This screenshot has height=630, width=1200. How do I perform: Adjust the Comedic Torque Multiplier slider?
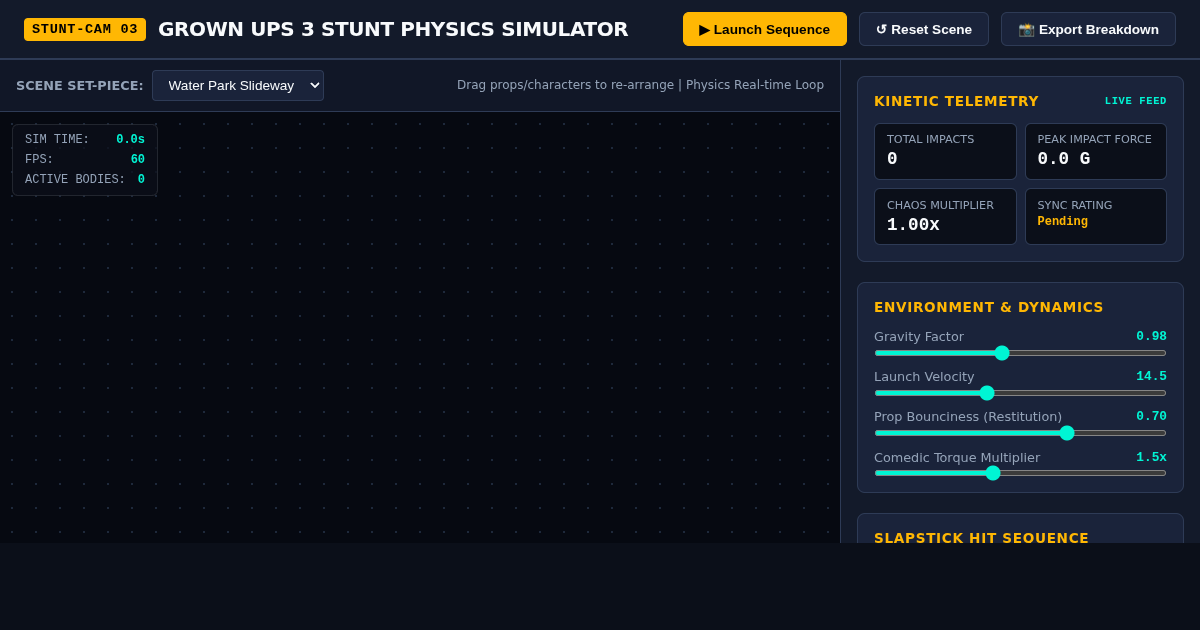click(1020, 473)
